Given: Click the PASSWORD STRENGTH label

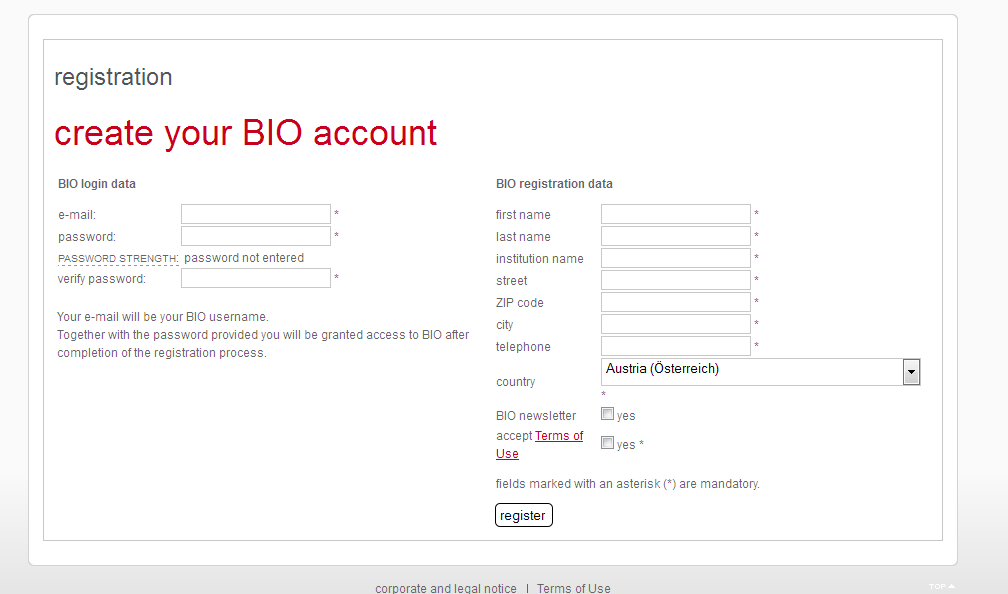Looking at the screenshot, I should click(118, 258).
